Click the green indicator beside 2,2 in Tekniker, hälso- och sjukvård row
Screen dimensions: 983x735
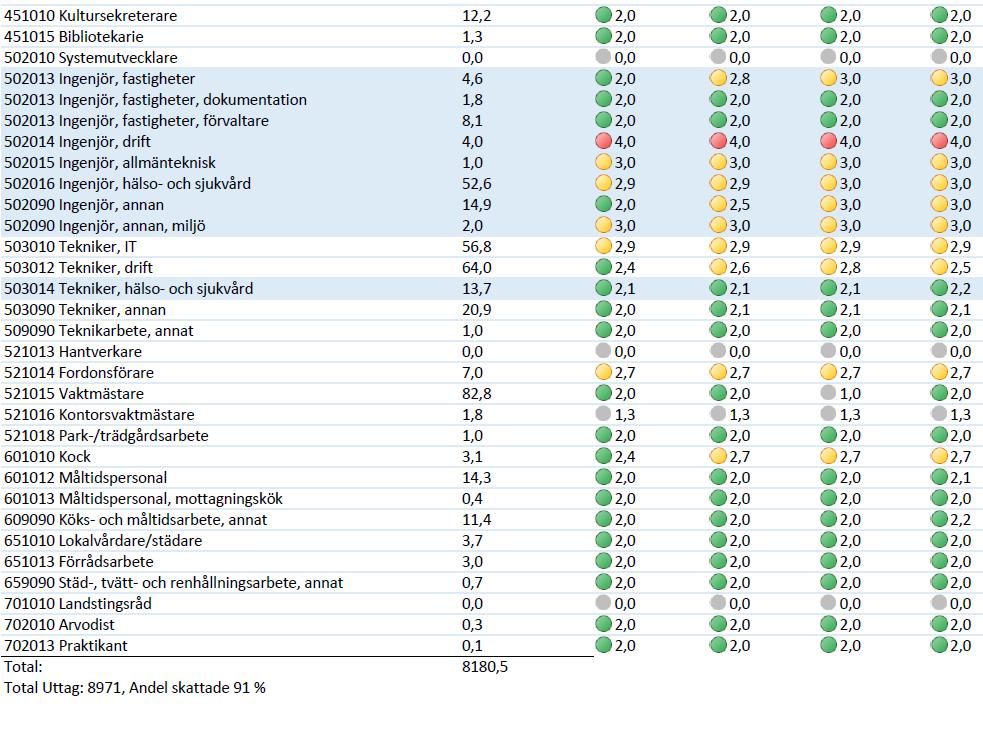click(939, 288)
